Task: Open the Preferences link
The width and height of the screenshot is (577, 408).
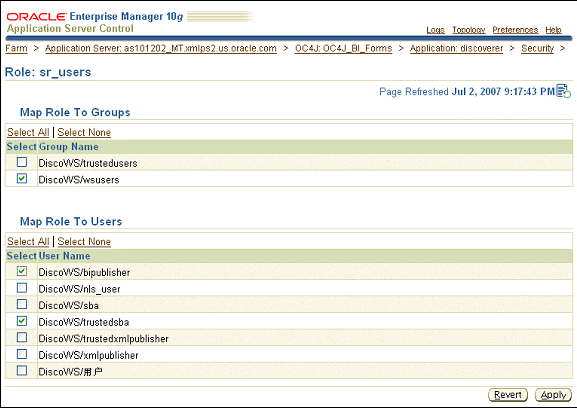Action: point(515,30)
